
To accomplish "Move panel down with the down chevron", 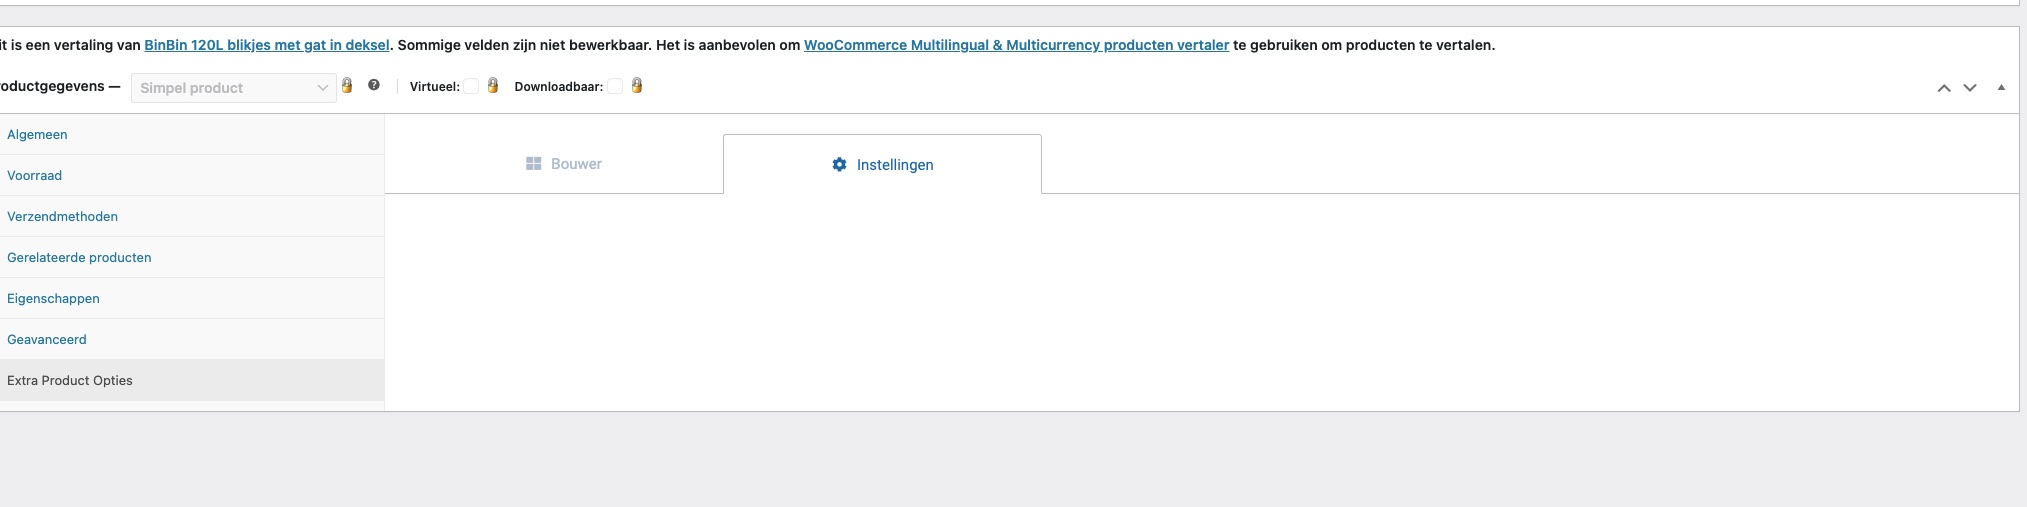I will (x=1970, y=88).
